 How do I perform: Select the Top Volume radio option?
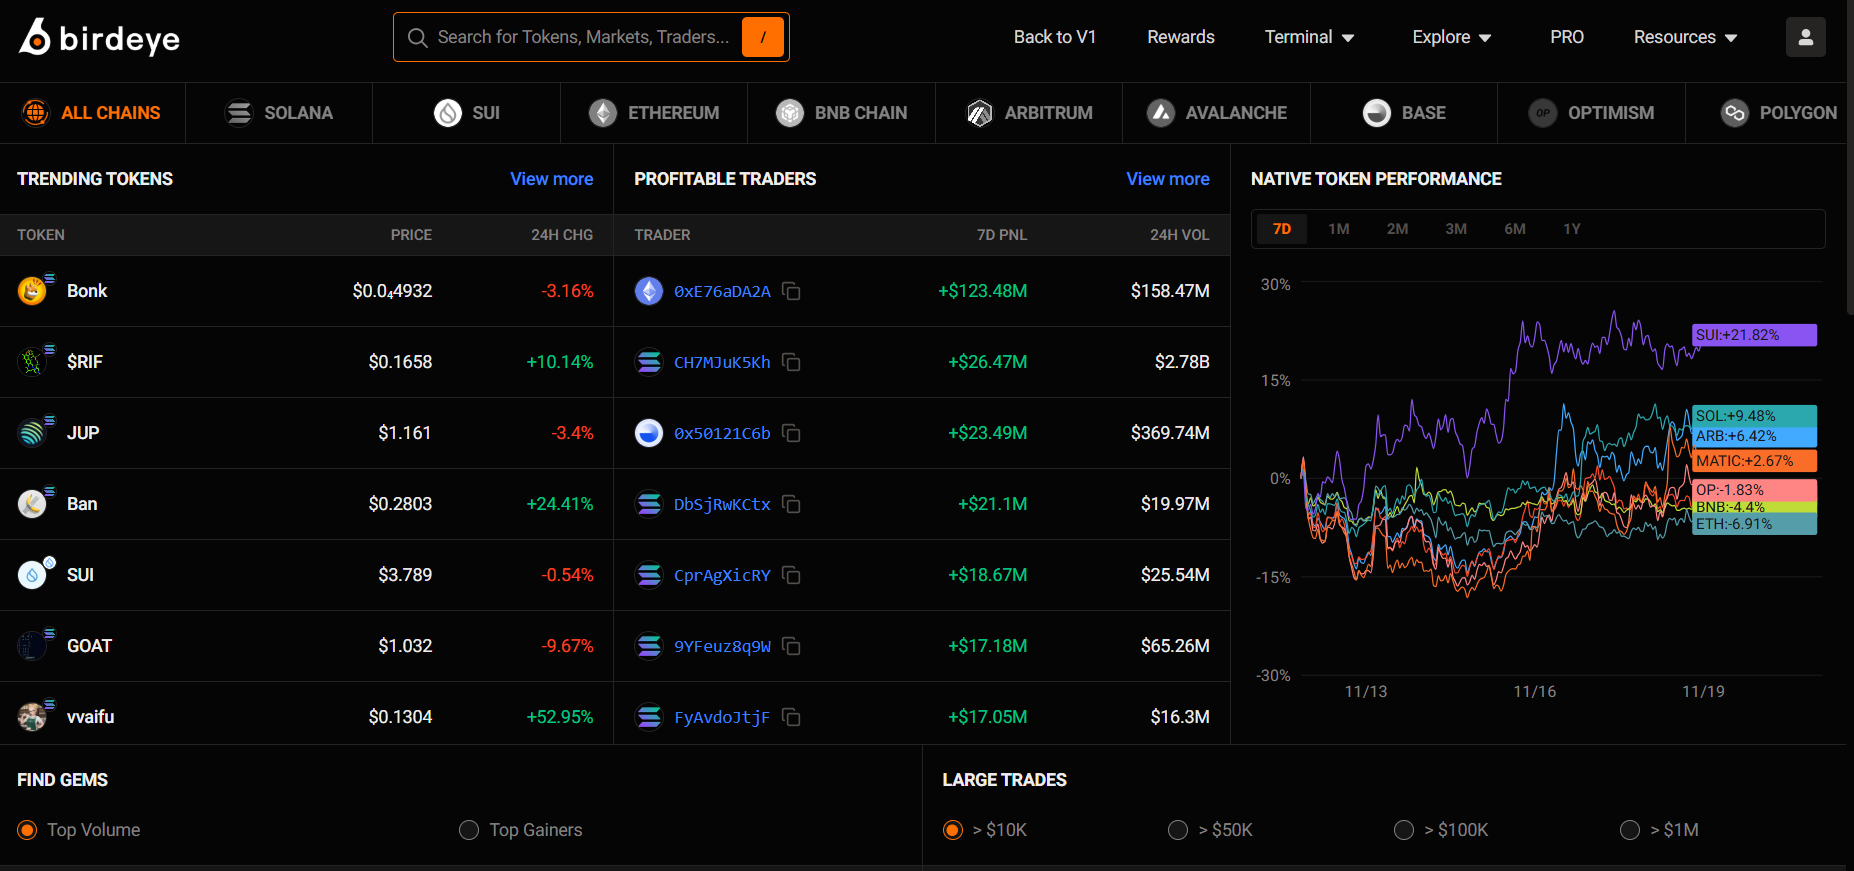[x=27, y=830]
